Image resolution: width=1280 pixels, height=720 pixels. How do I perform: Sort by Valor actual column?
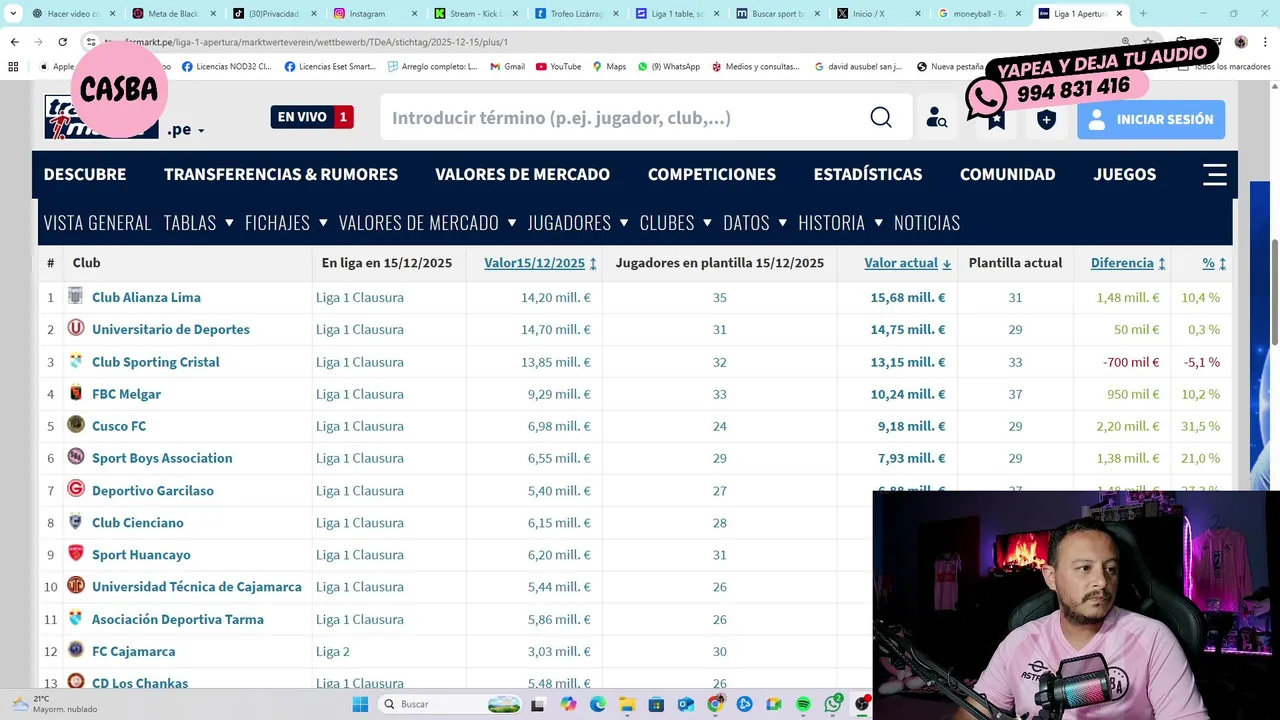pos(907,263)
